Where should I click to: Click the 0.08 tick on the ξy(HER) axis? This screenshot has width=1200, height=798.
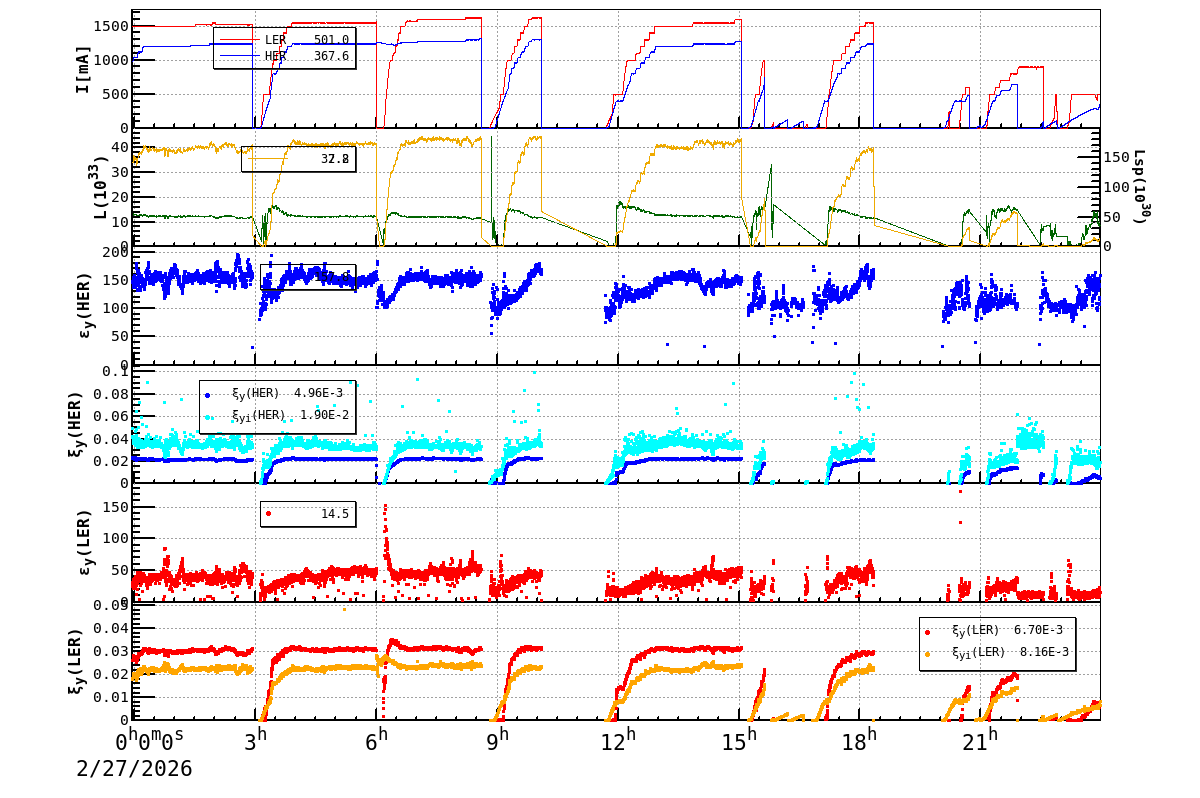point(110,393)
